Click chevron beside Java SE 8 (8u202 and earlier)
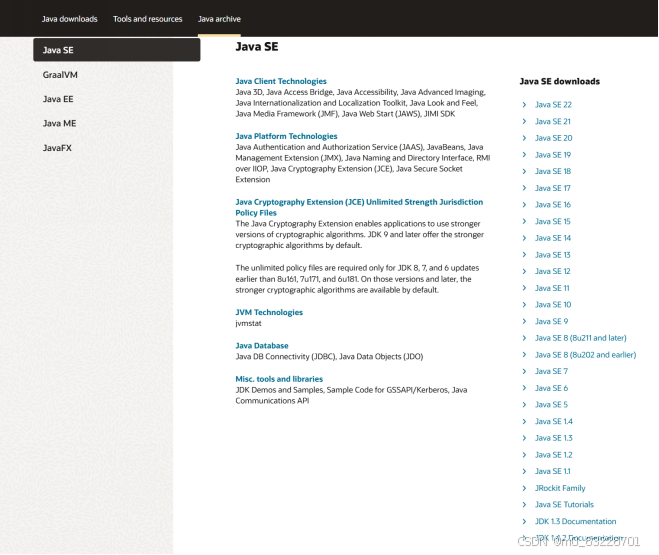Viewport: 659px width, 555px height. click(x=524, y=355)
